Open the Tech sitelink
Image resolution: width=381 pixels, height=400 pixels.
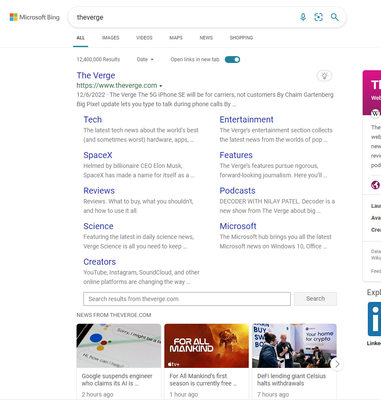point(93,120)
